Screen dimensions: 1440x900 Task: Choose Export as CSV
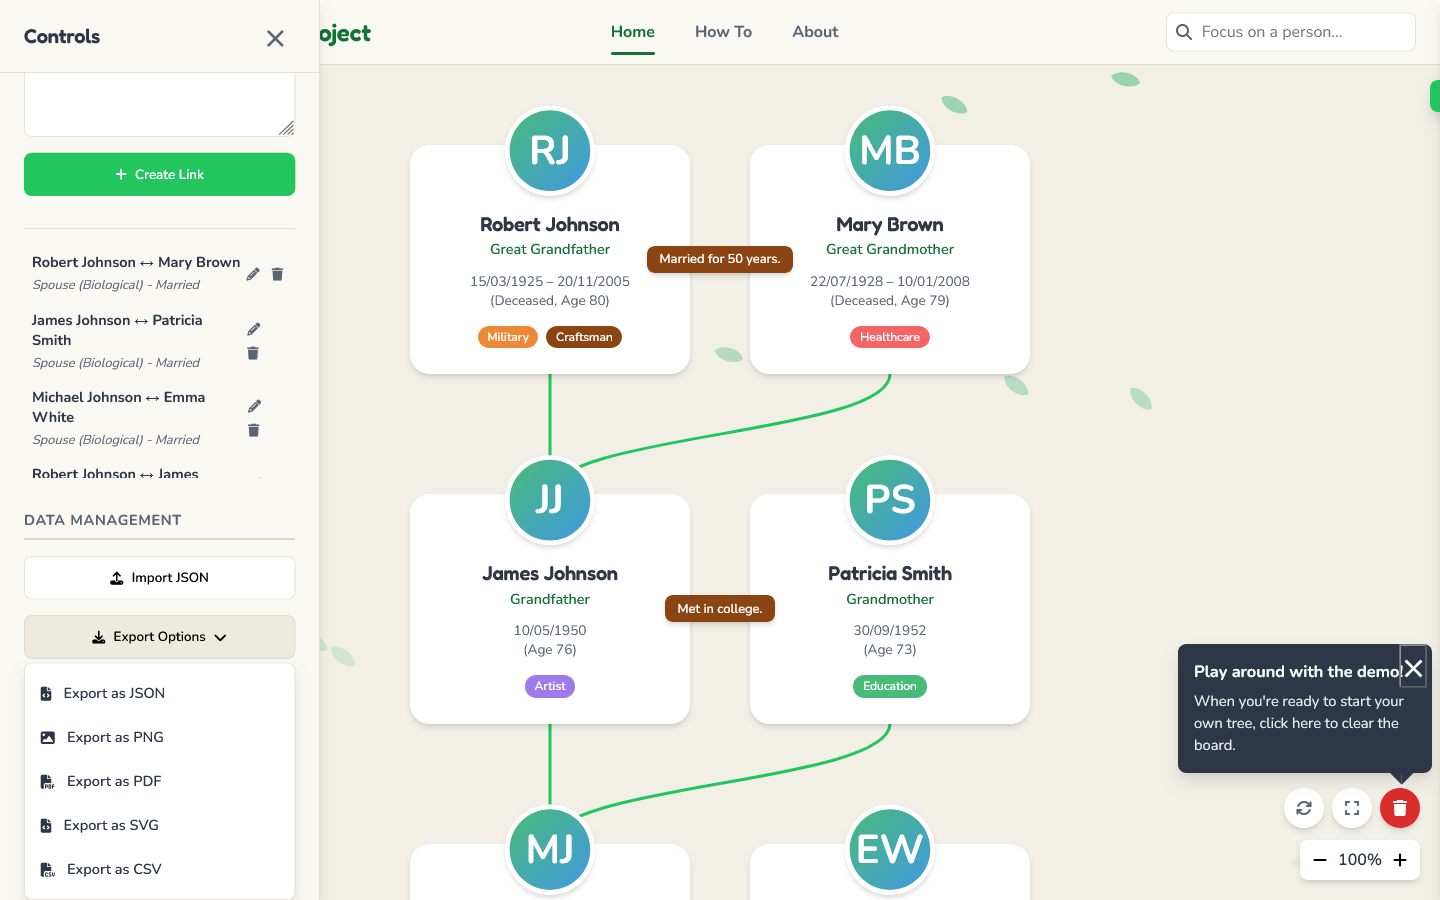coord(159,869)
